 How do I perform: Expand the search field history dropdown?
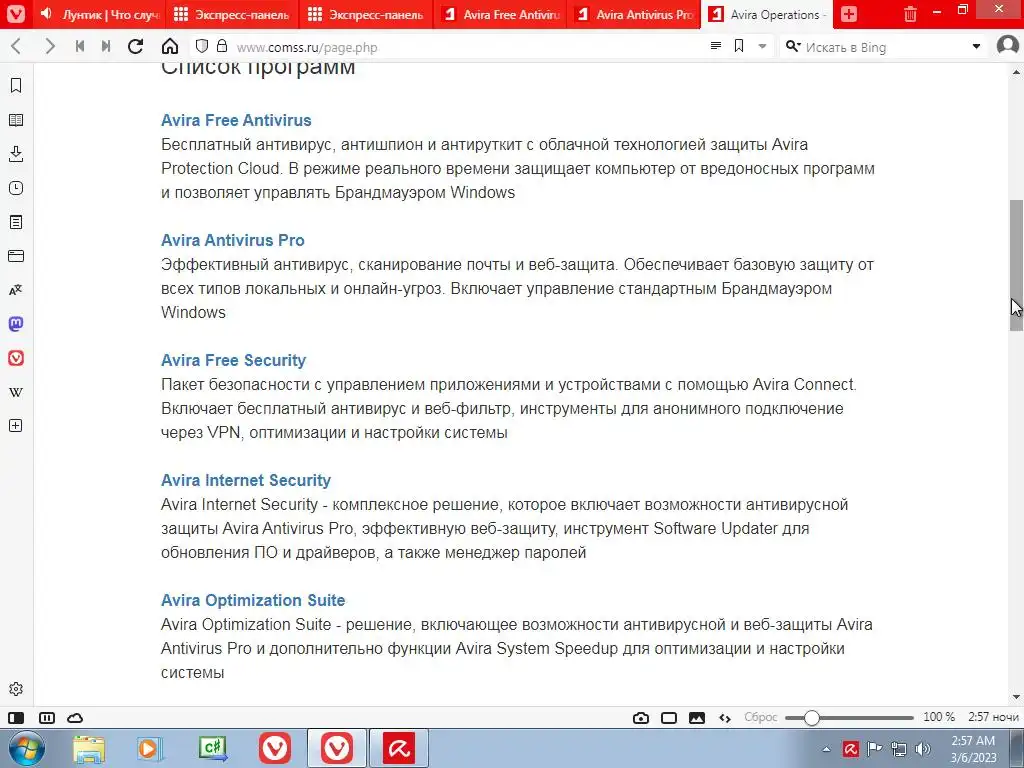976,46
